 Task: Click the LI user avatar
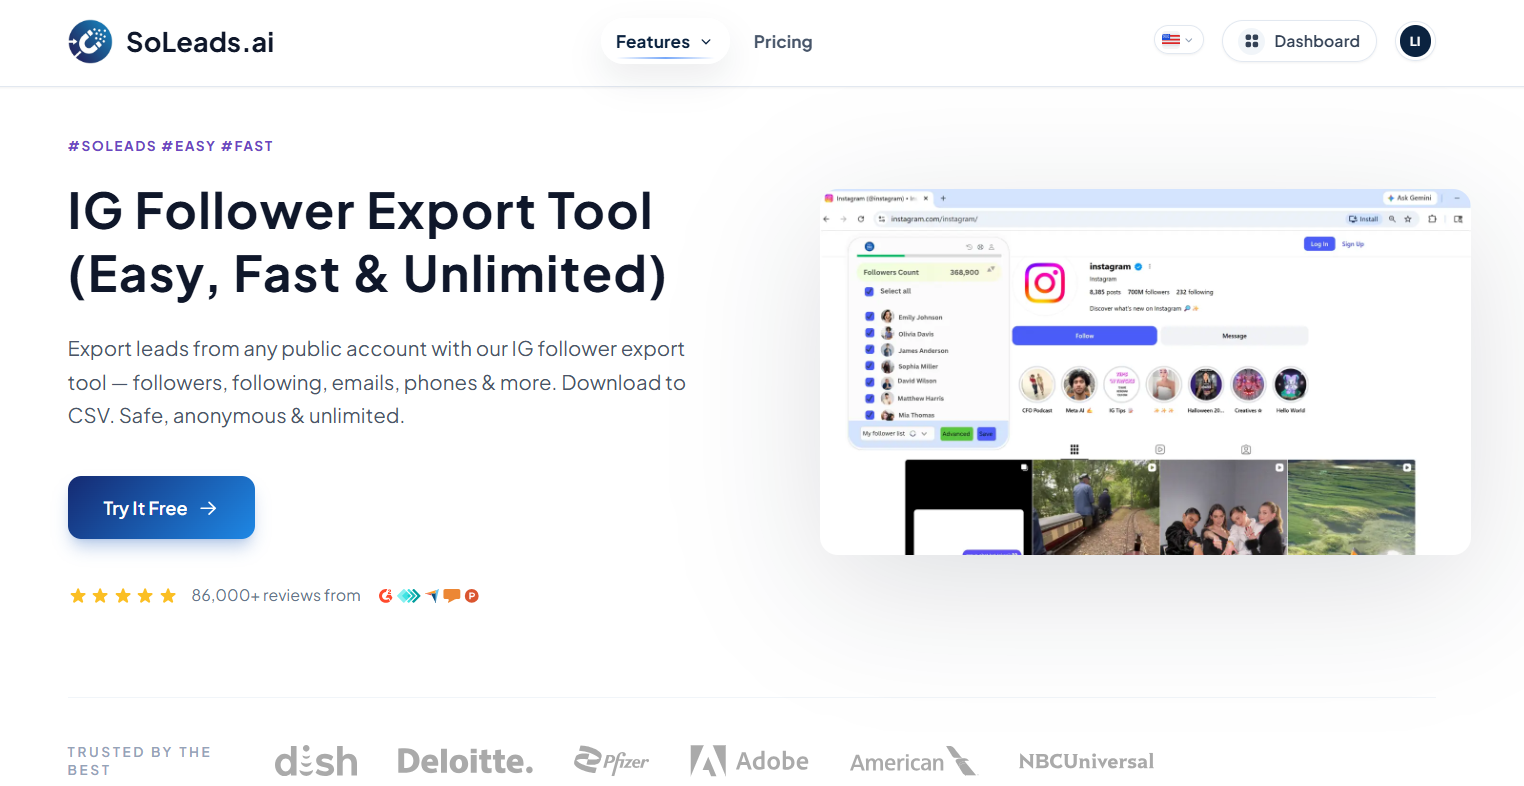[x=1415, y=41]
